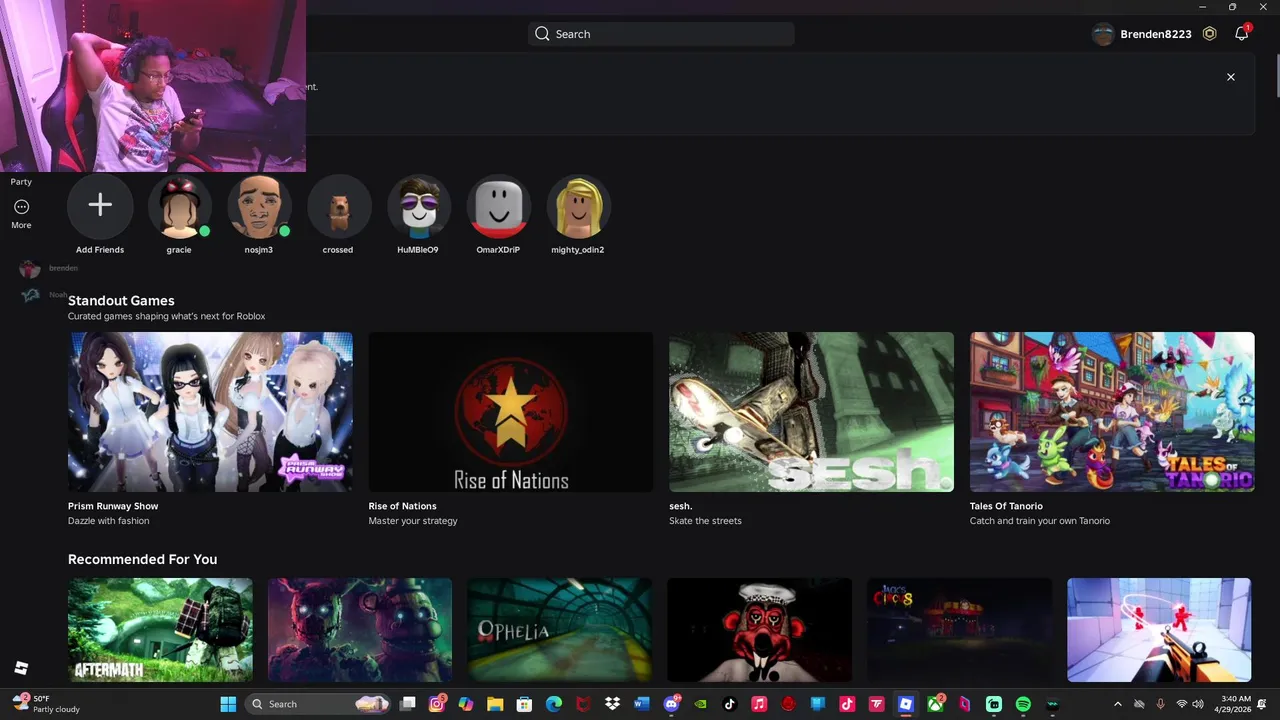This screenshot has width=1280, height=720.
Task: Click the Add Friends plus button
Action: 100,206
